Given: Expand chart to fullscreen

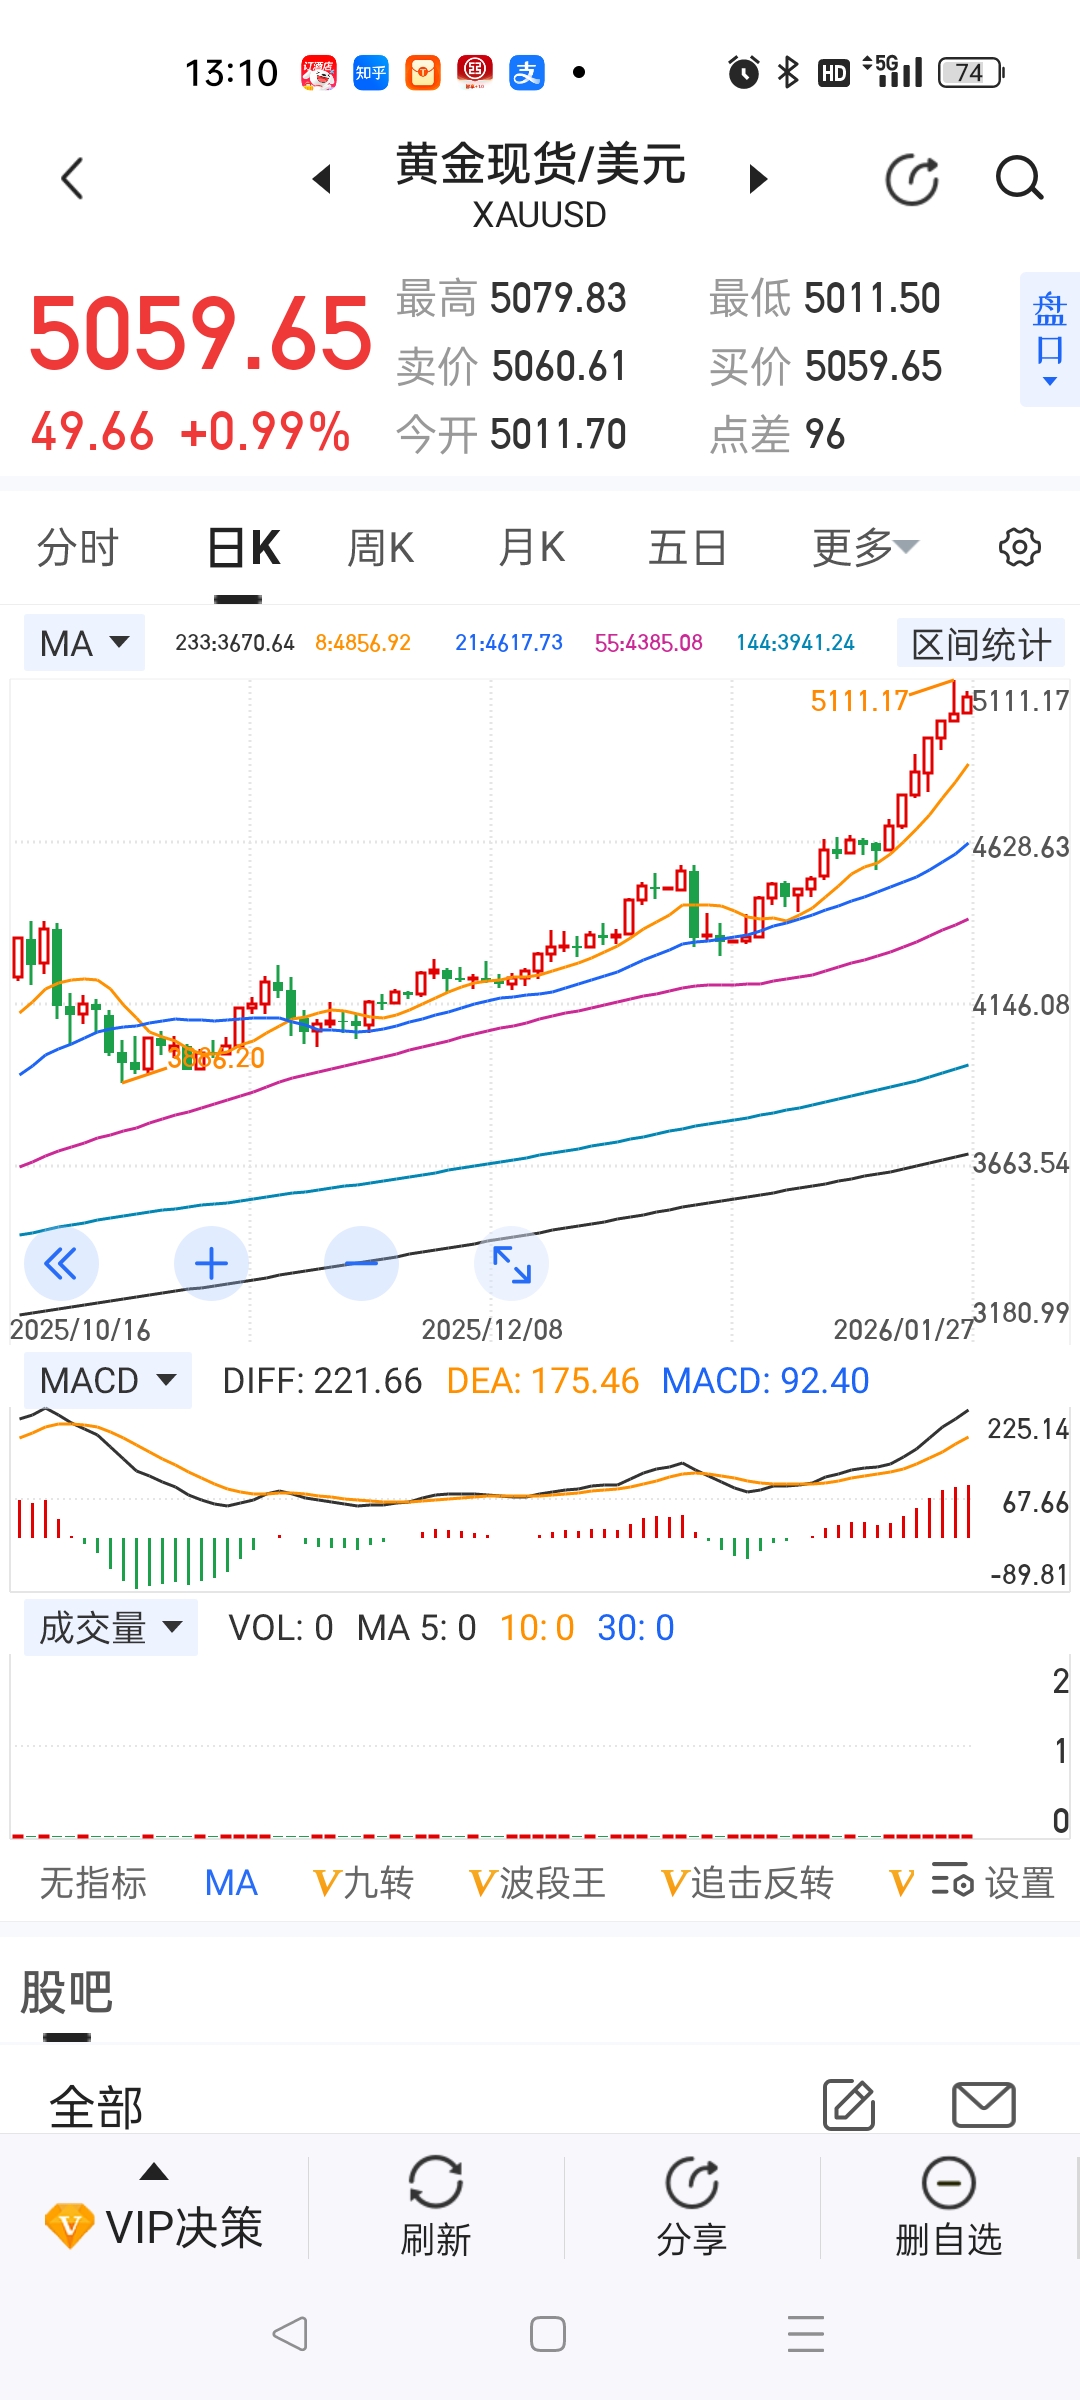Looking at the screenshot, I should [511, 1264].
